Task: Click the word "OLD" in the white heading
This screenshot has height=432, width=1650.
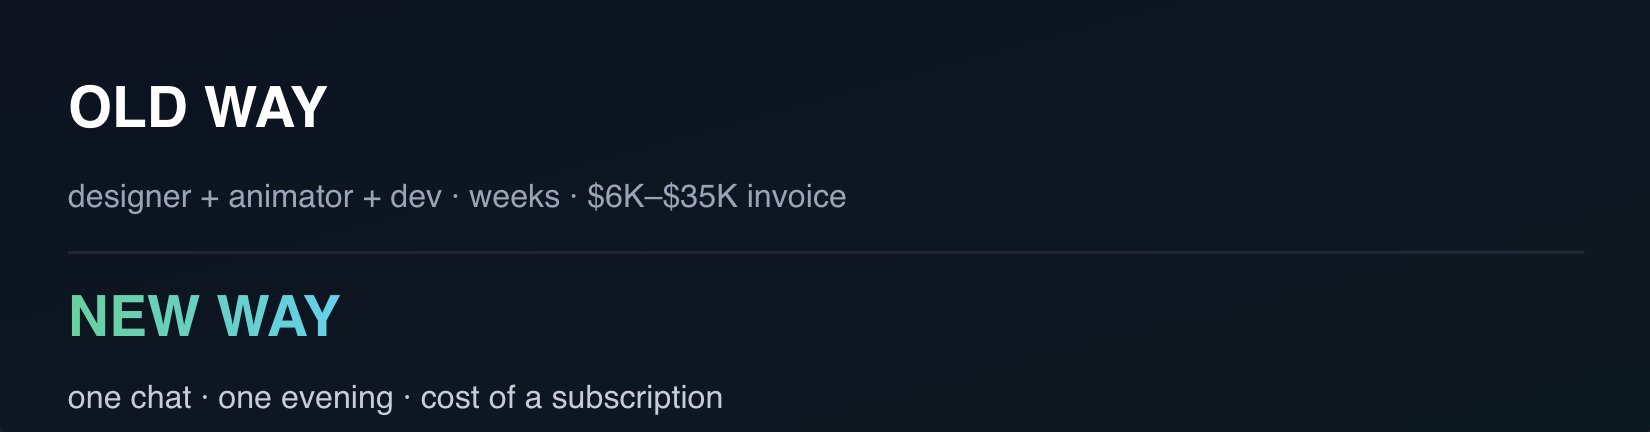Action: pos(128,107)
